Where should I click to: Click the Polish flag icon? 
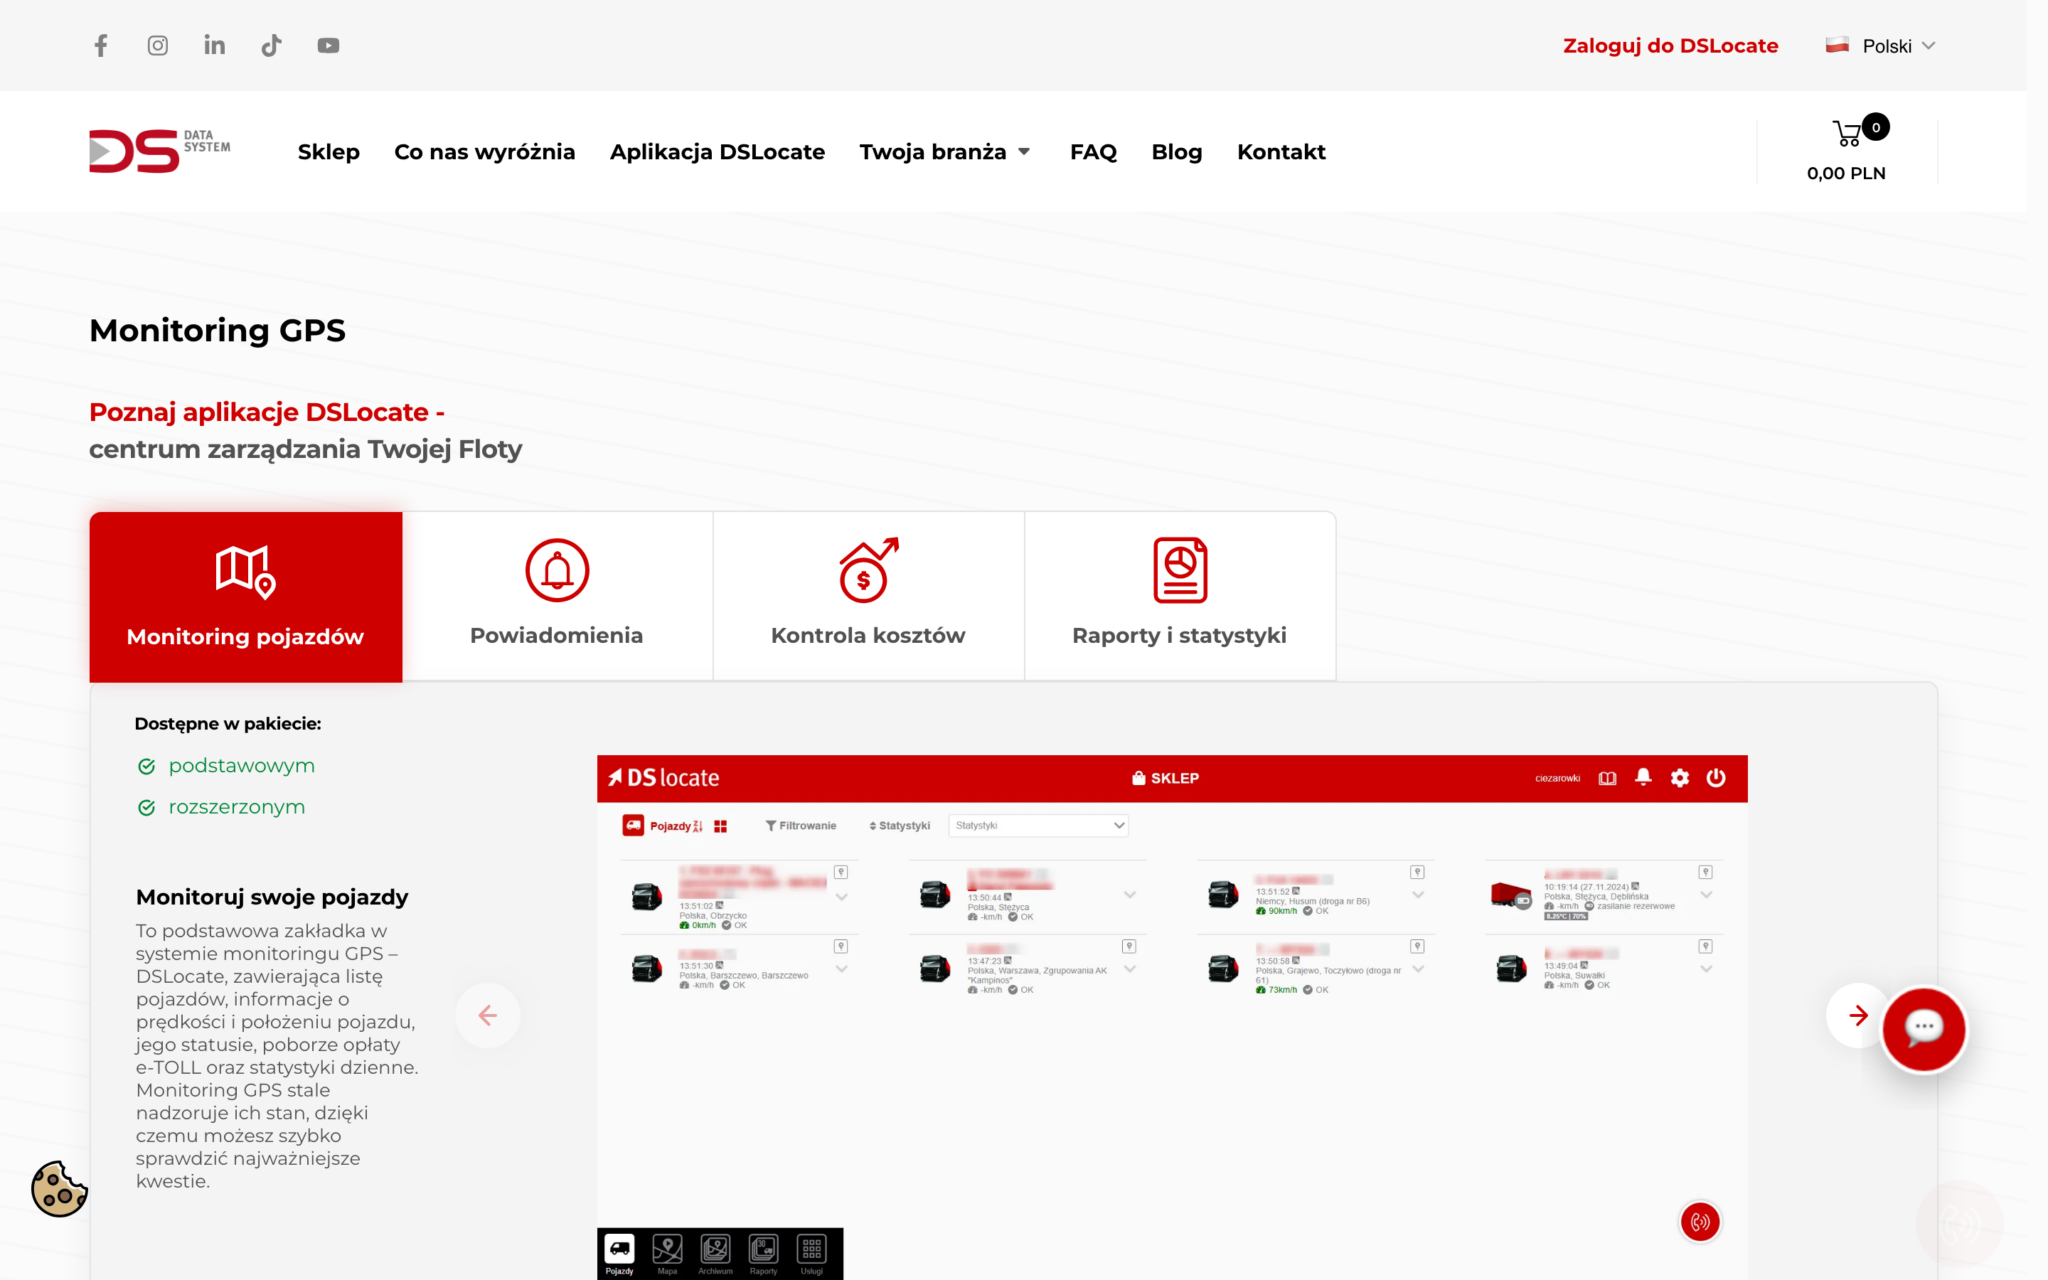(1837, 45)
